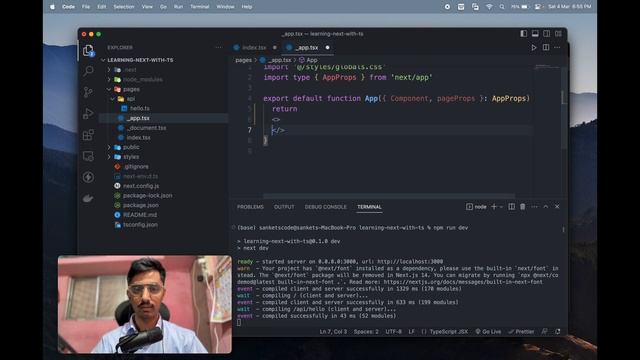Open index.tsx in the explorer tree
Image resolution: width=640 pixels, height=360 pixels.
[x=138, y=138]
